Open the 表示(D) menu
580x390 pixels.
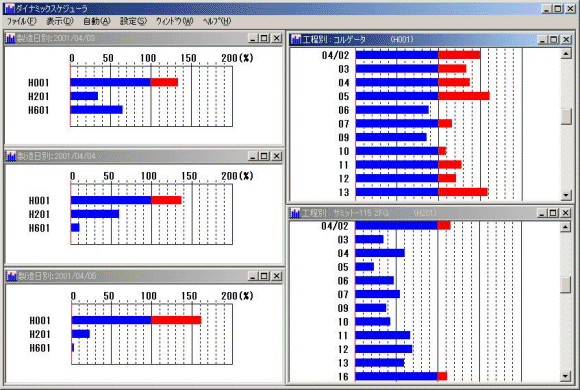click(59, 21)
